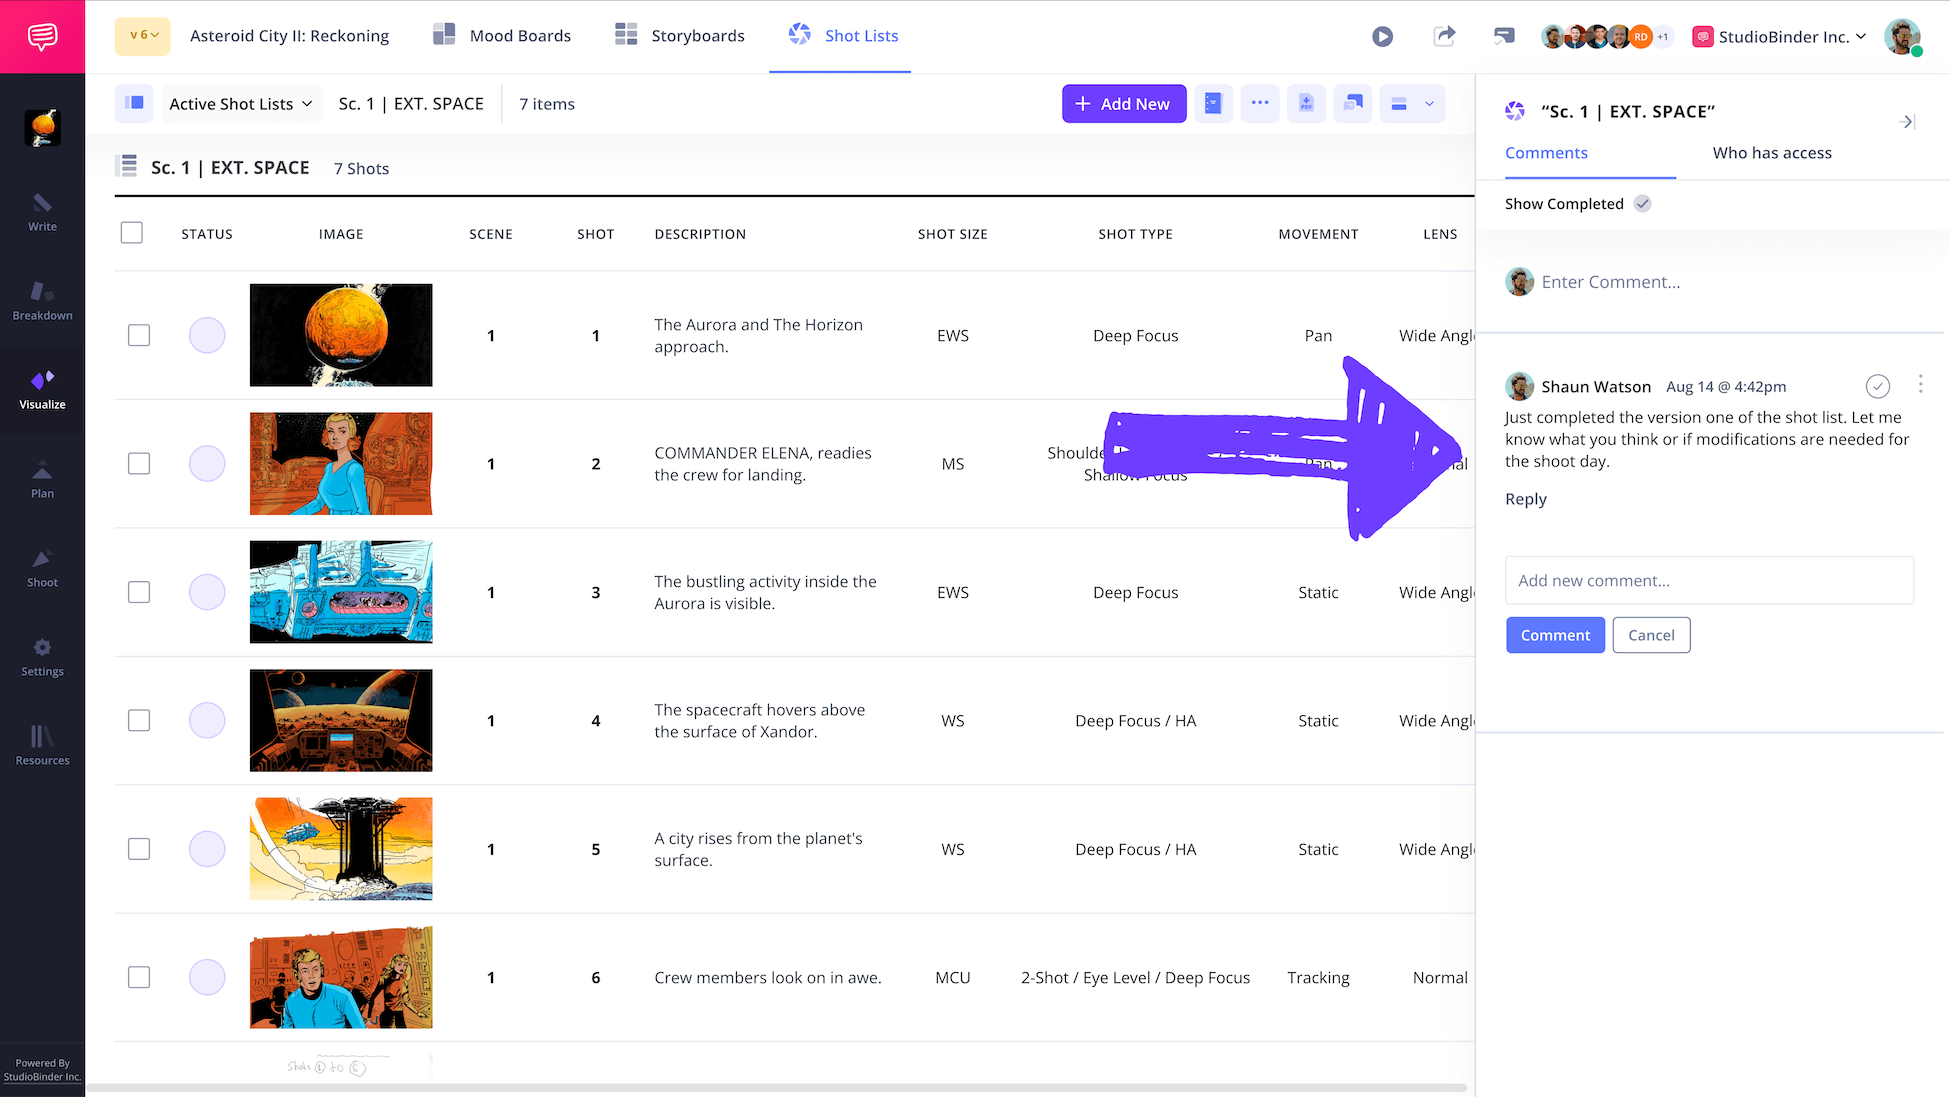The width and height of the screenshot is (1950, 1097).
Task: Mark Shaun Watson's comment as complete
Action: [1877, 386]
